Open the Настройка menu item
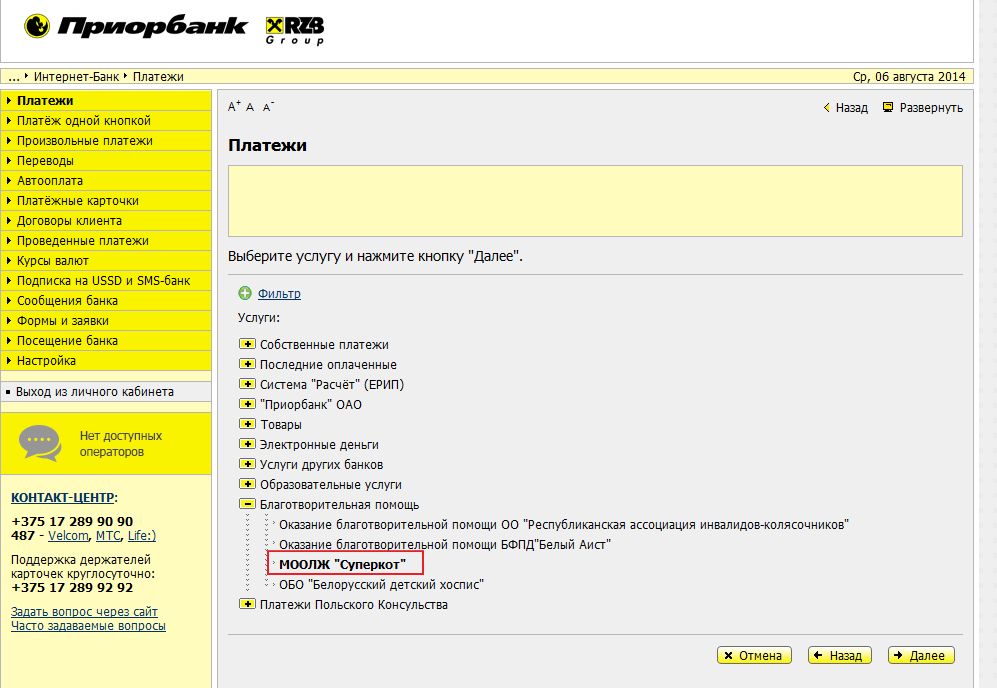Image resolution: width=997 pixels, height=688 pixels. click(x=106, y=361)
